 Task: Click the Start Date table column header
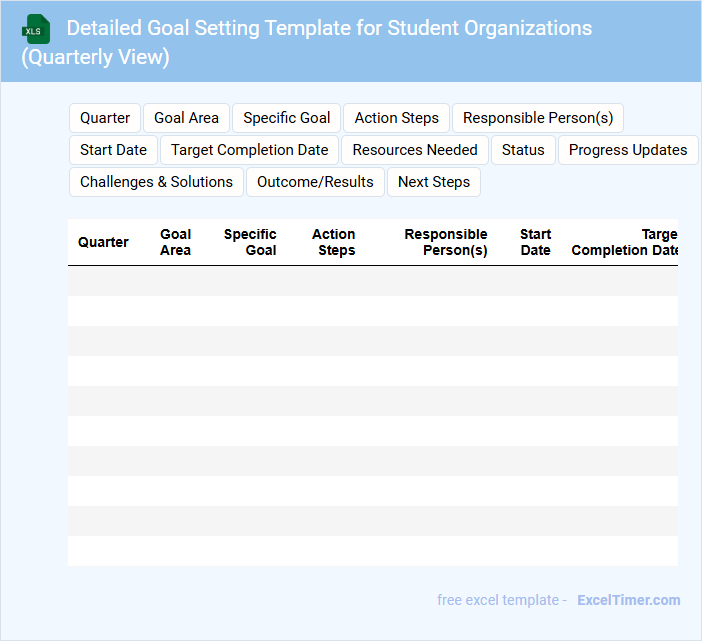[535, 242]
